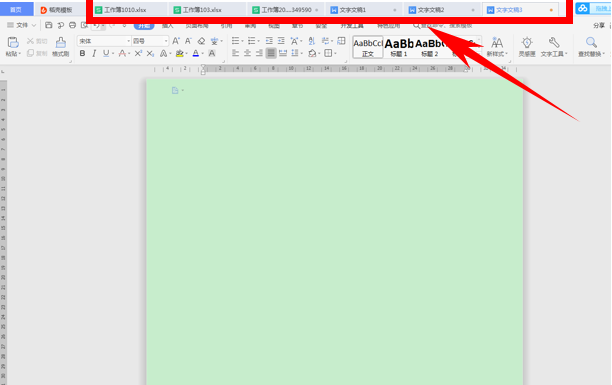Viewport: 612px width, 385px height.
Task: Open the 四号 font size dropdown
Action: pos(150,41)
